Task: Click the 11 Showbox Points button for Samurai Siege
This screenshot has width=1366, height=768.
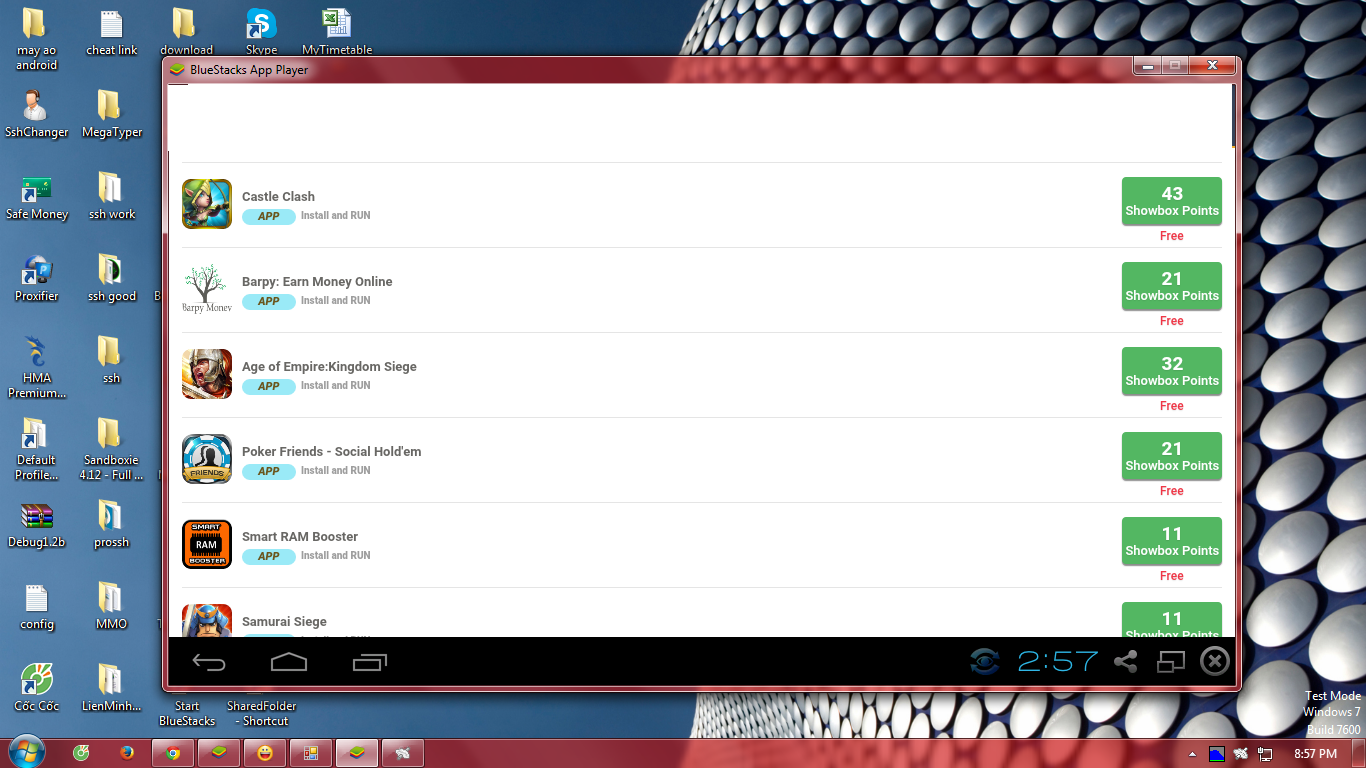Action: coord(1172,620)
